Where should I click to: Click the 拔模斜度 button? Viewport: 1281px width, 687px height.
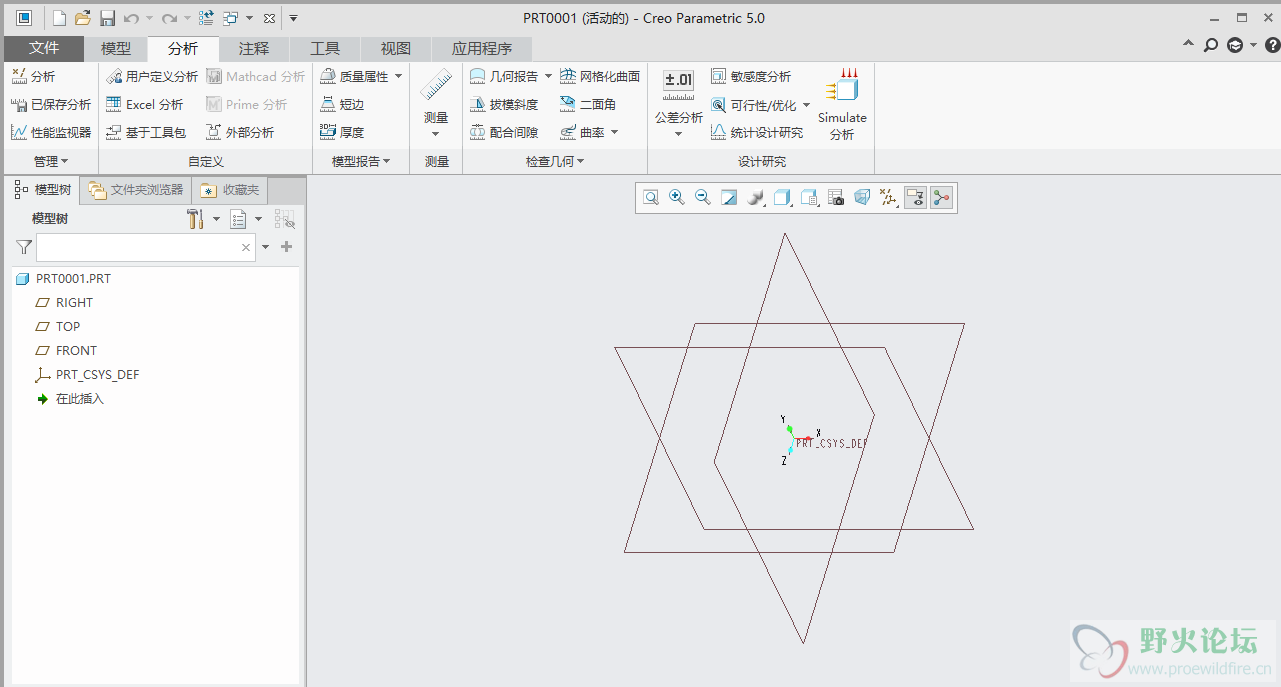point(504,104)
